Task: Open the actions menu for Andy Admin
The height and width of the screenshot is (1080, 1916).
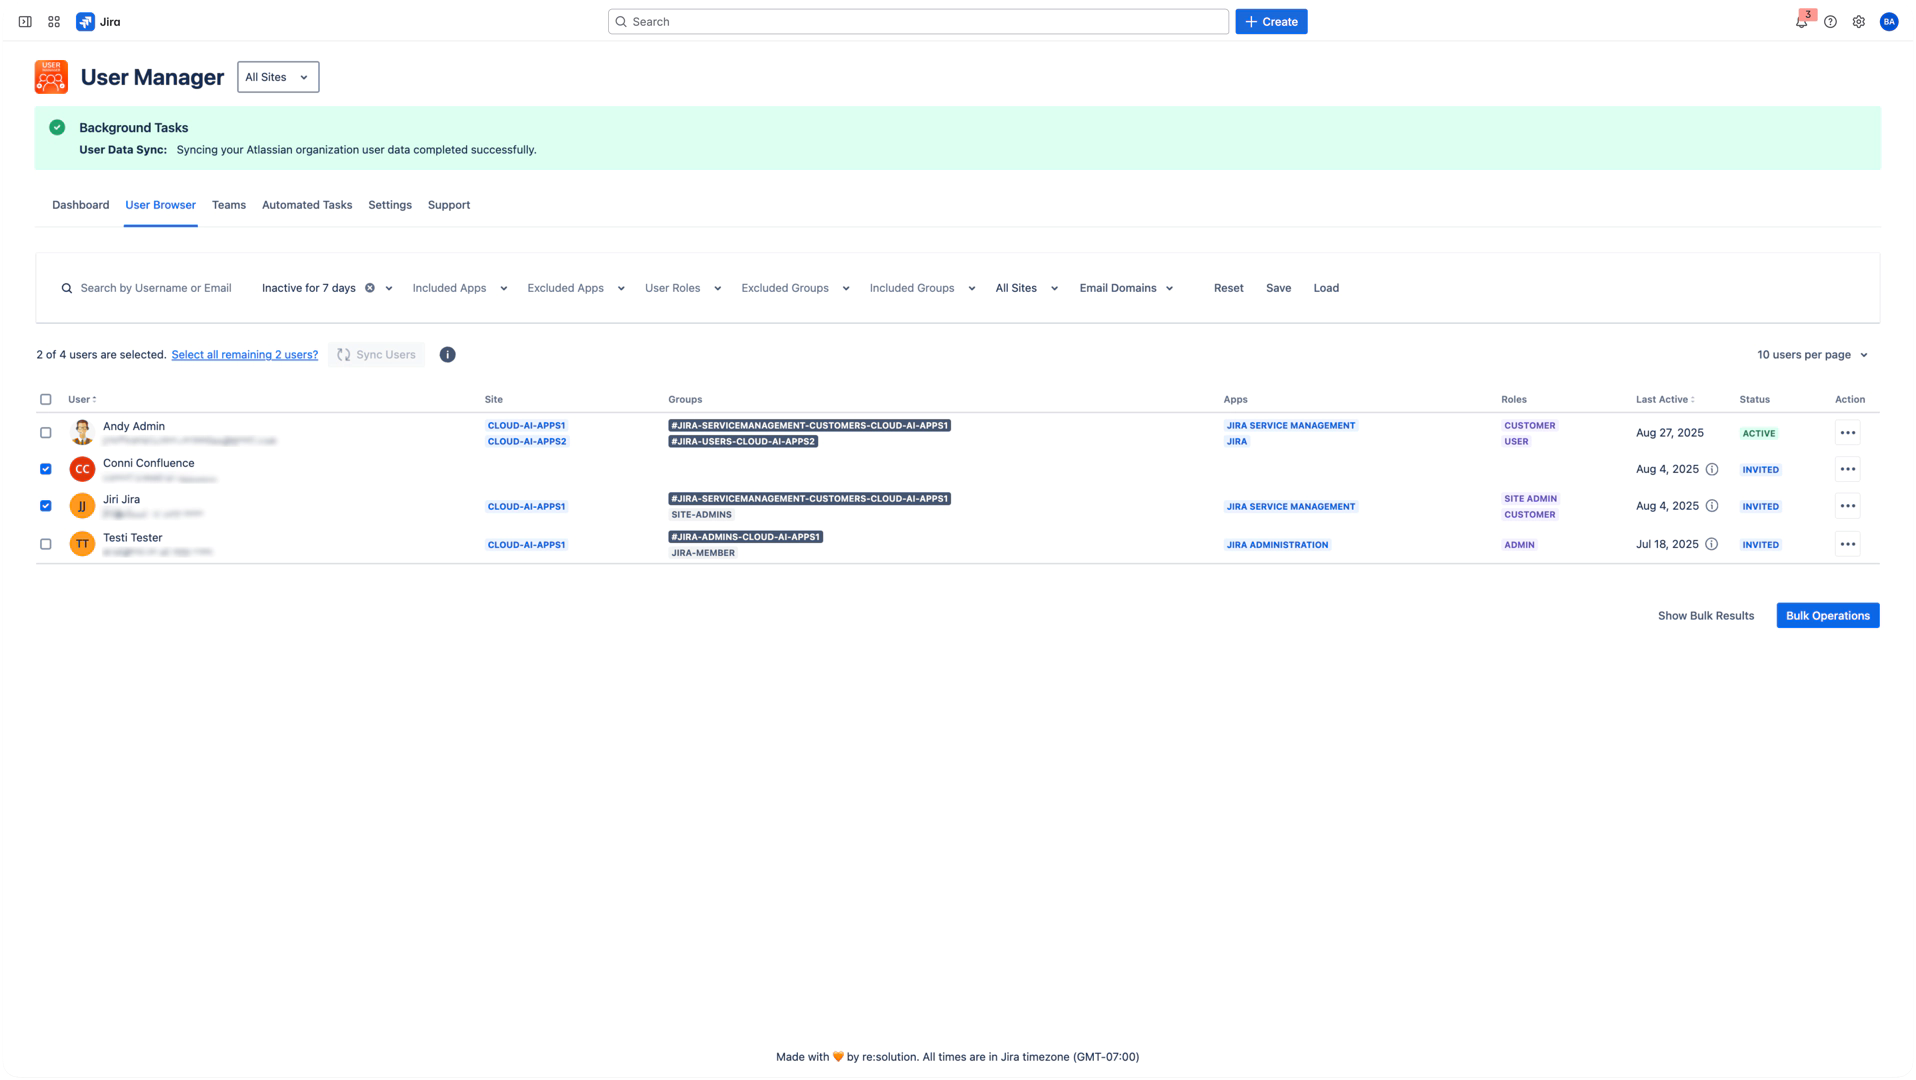Action: coord(1847,433)
